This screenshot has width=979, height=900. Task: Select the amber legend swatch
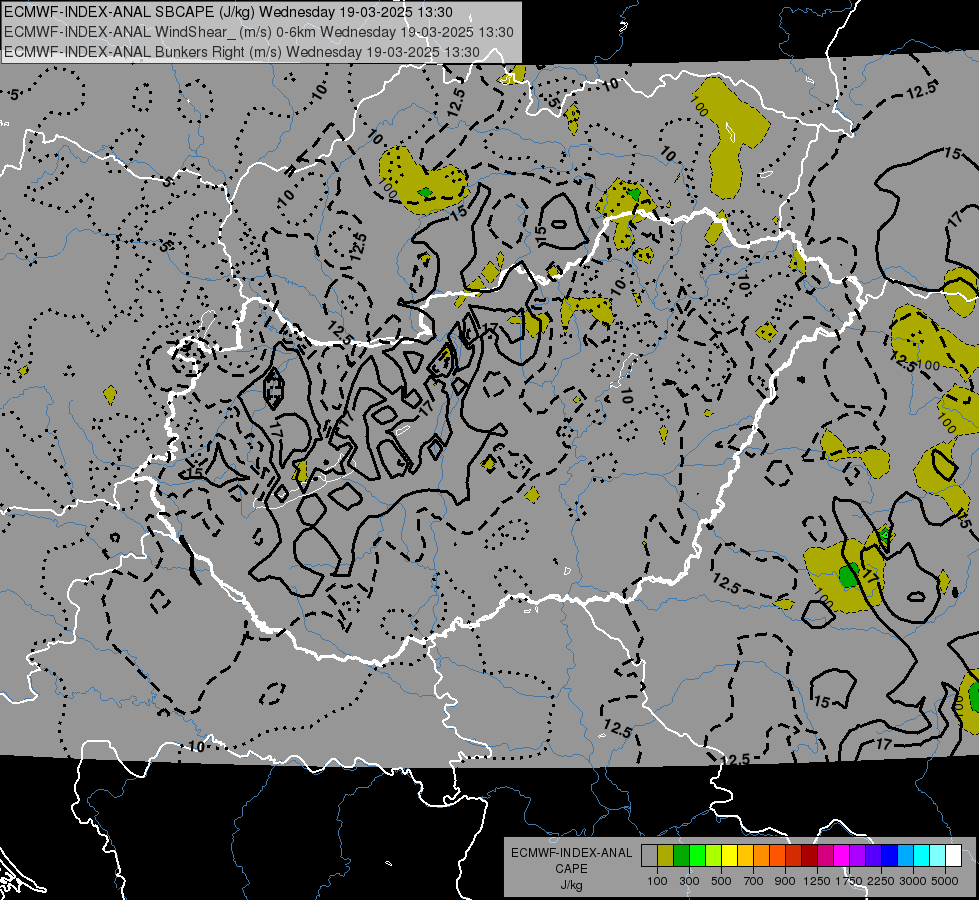745,855
